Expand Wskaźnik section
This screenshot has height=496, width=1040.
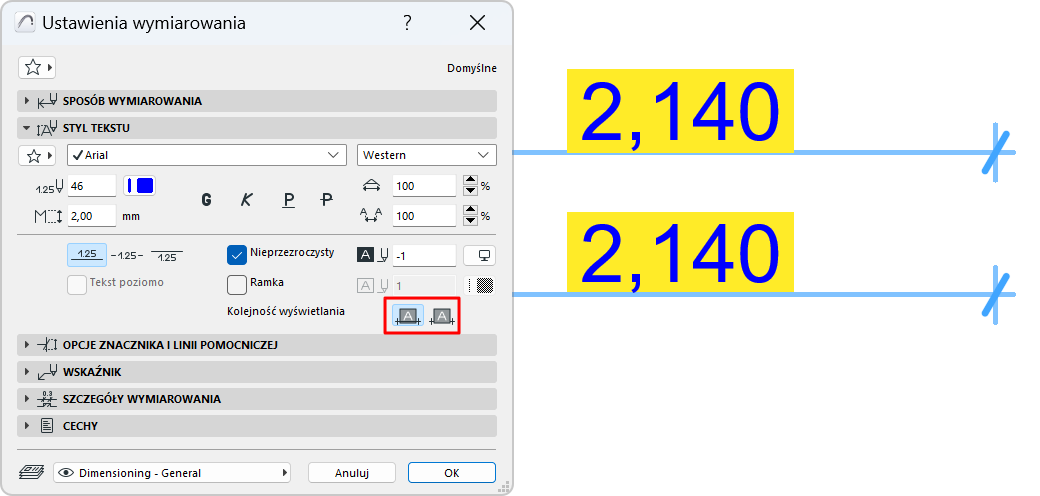(x=257, y=372)
